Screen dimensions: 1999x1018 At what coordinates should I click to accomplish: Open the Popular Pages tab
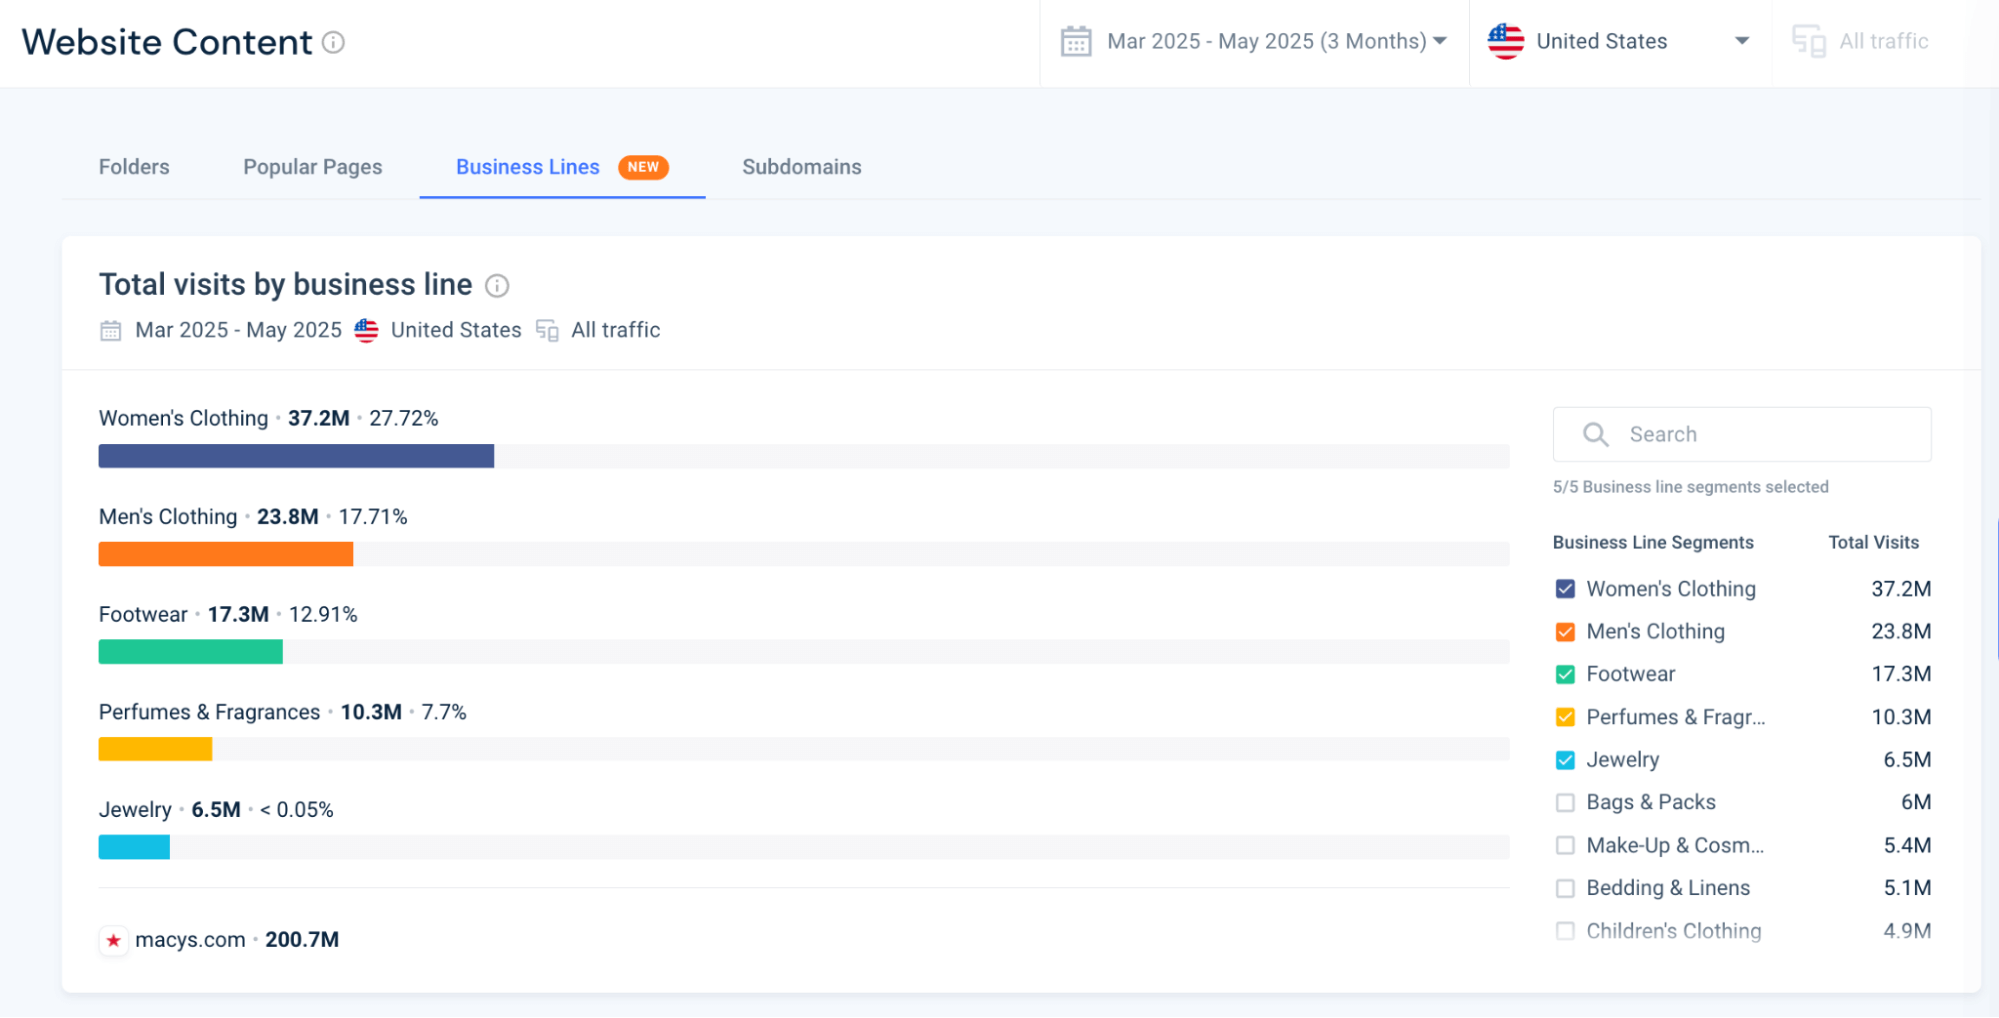pos(312,167)
